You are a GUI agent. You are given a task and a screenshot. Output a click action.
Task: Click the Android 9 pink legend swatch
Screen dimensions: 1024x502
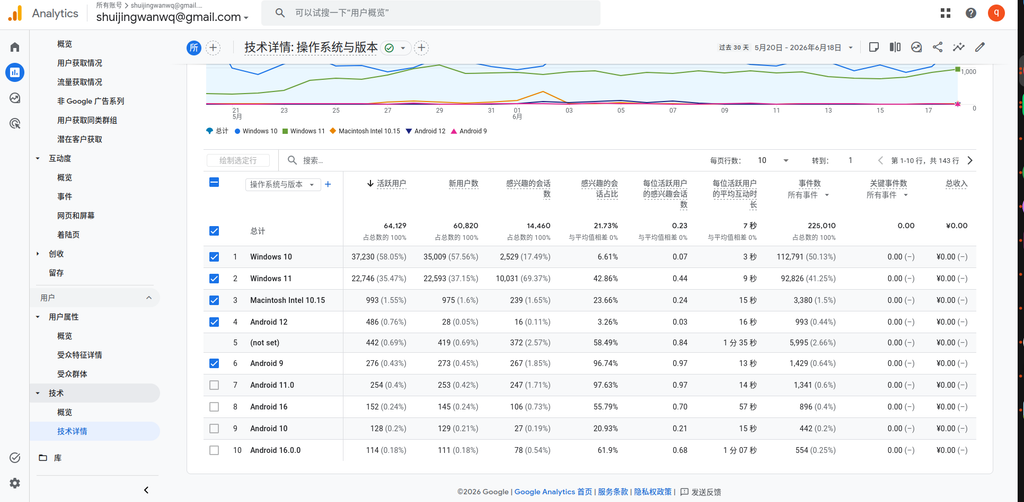pos(454,131)
